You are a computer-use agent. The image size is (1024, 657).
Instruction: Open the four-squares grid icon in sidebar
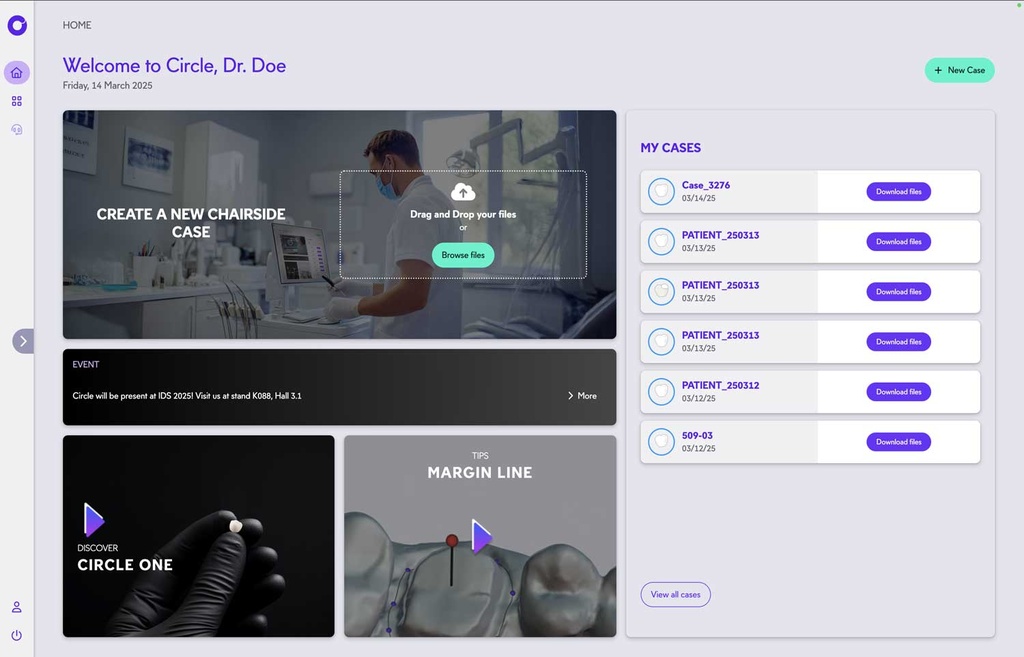click(x=17, y=101)
